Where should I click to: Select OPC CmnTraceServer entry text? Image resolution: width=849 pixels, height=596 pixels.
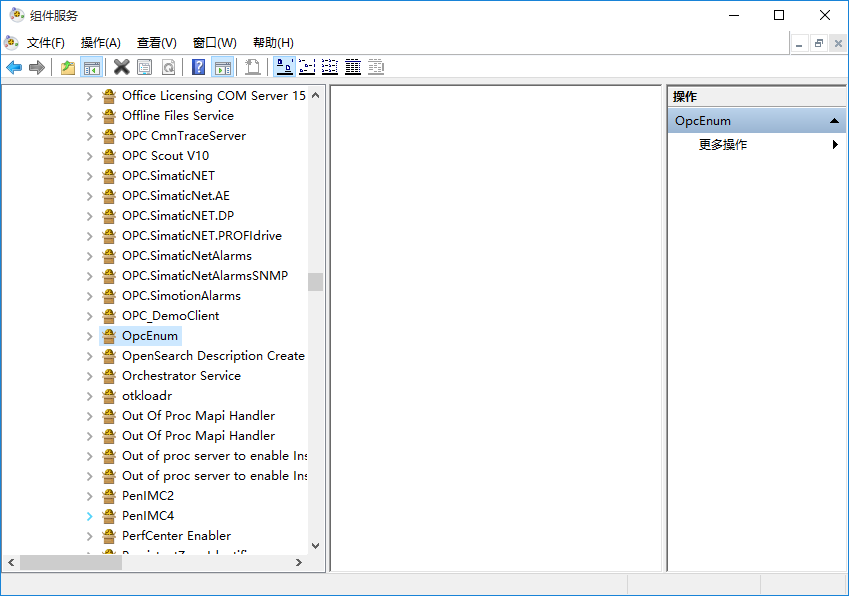184,136
